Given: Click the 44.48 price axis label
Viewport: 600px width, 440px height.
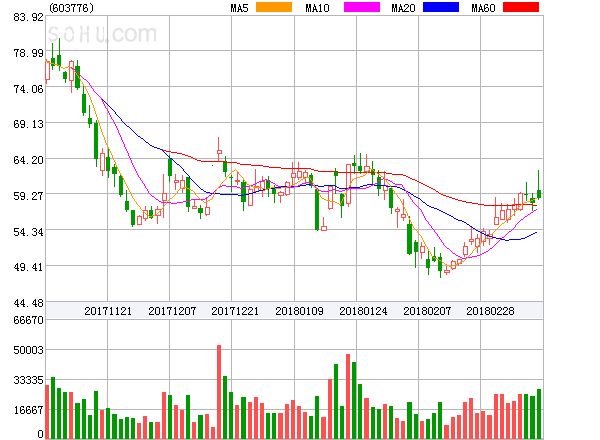Looking at the screenshot, I should pyautogui.click(x=28, y=303).
